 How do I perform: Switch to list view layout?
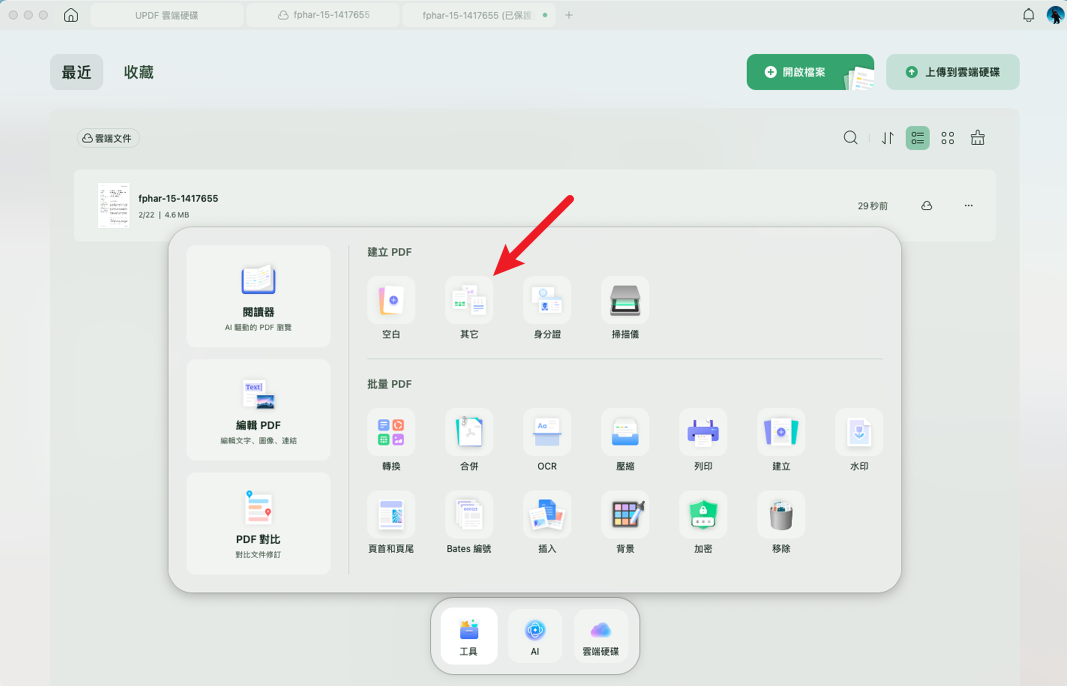point(917,138)
